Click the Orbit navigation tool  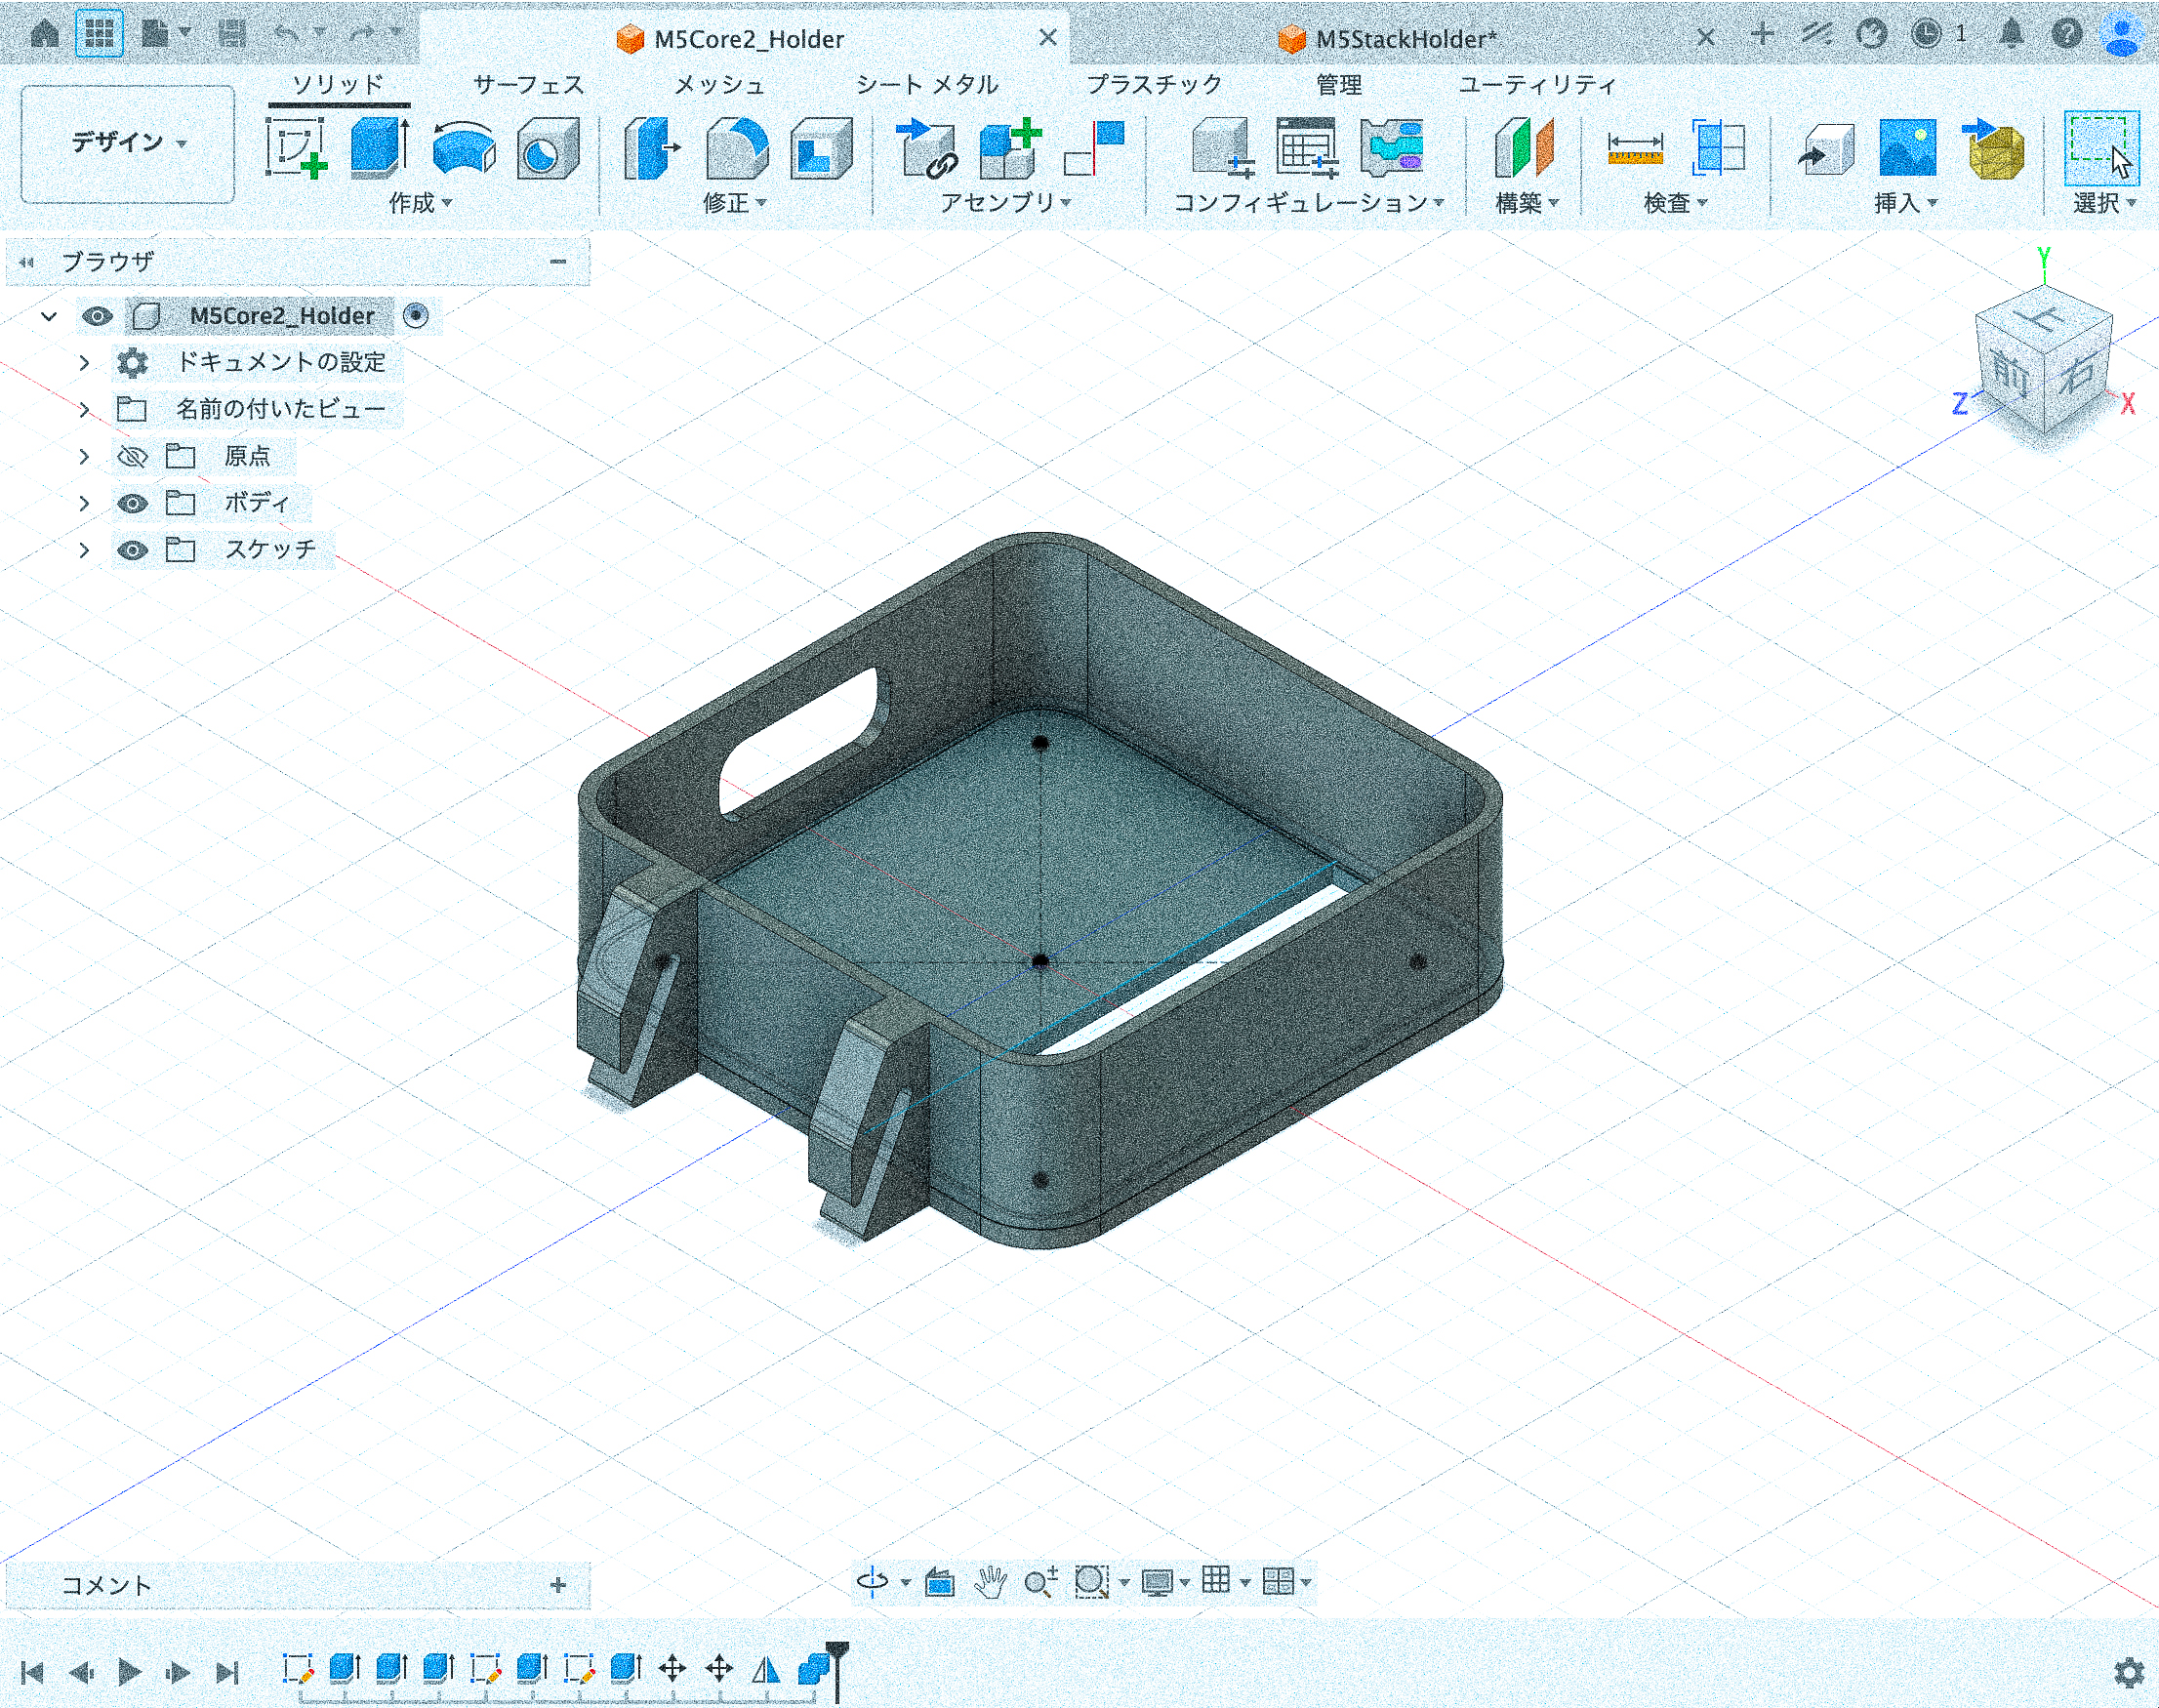[x=873, y=1581]
